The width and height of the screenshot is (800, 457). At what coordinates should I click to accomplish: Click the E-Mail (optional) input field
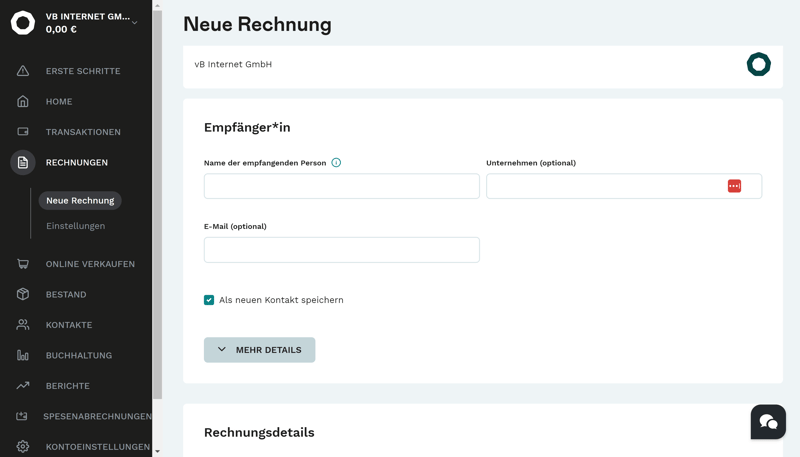tap(341, 250)
